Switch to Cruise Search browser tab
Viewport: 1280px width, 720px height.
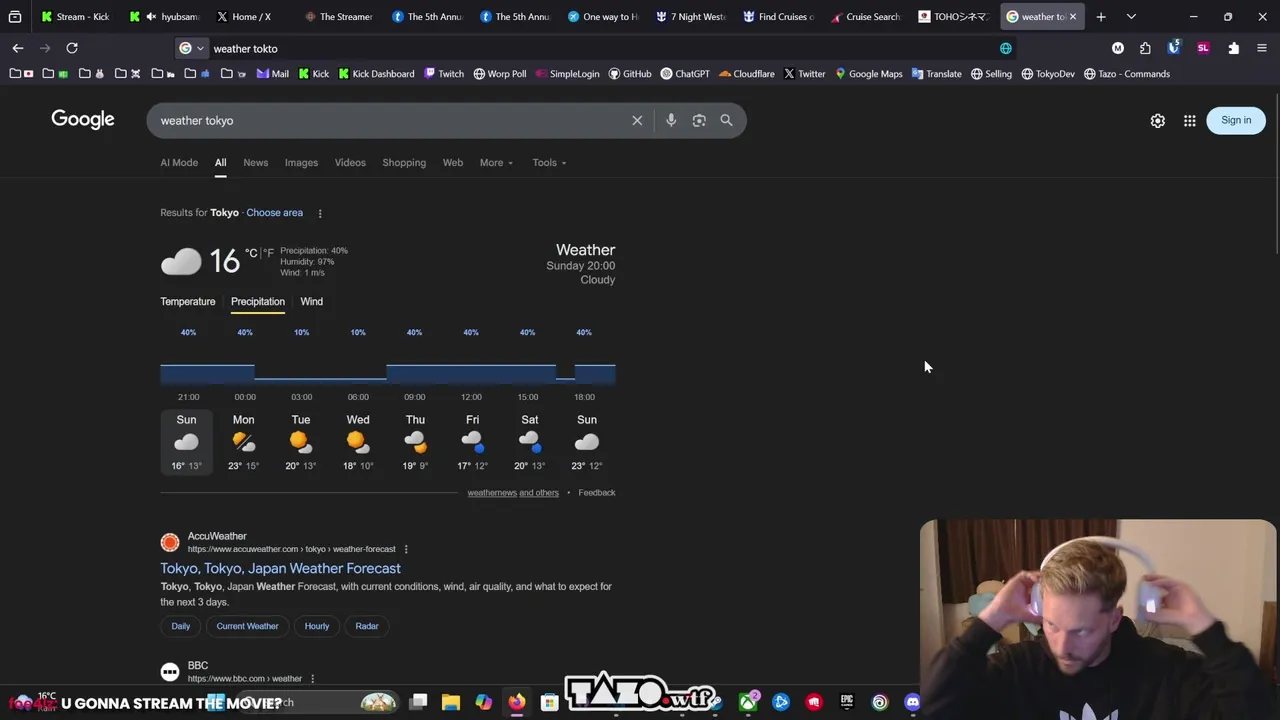point(866,16)
